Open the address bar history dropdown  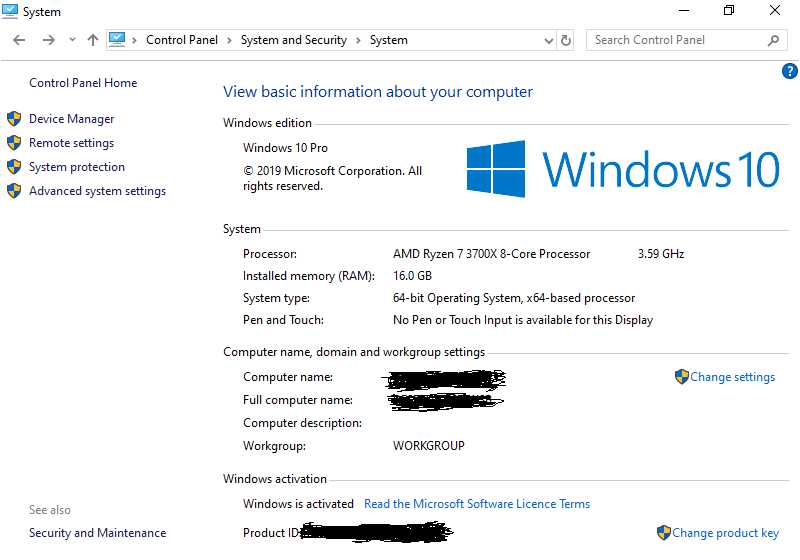[548, 40]
